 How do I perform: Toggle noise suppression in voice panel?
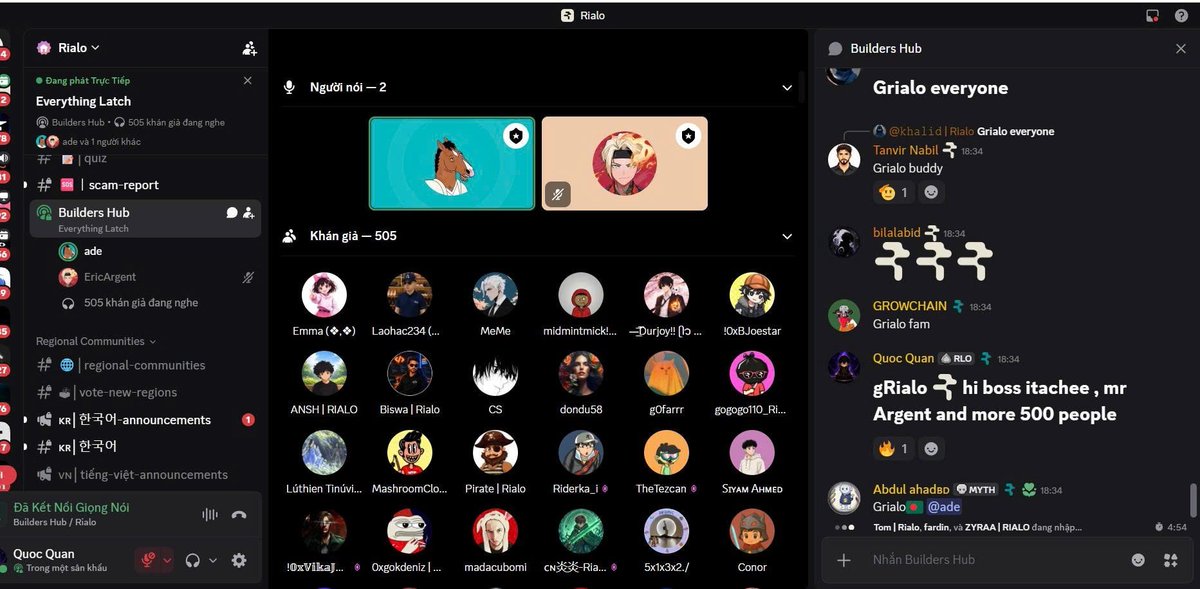pos(210,515)
